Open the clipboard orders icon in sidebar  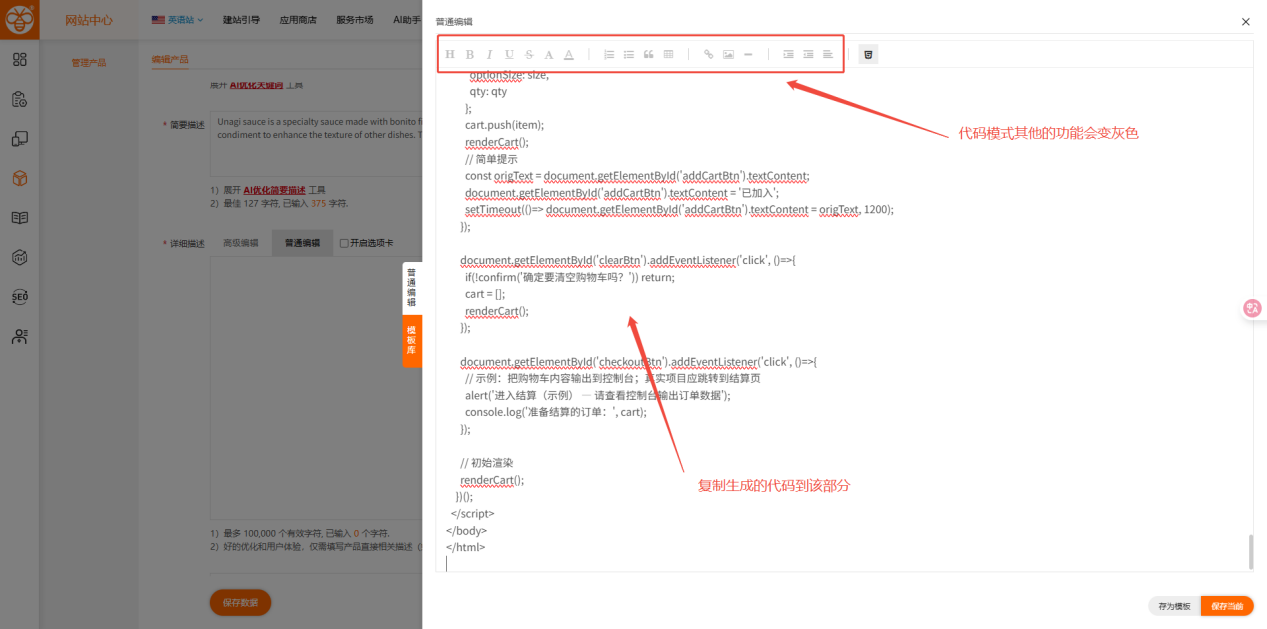(20, 99)
